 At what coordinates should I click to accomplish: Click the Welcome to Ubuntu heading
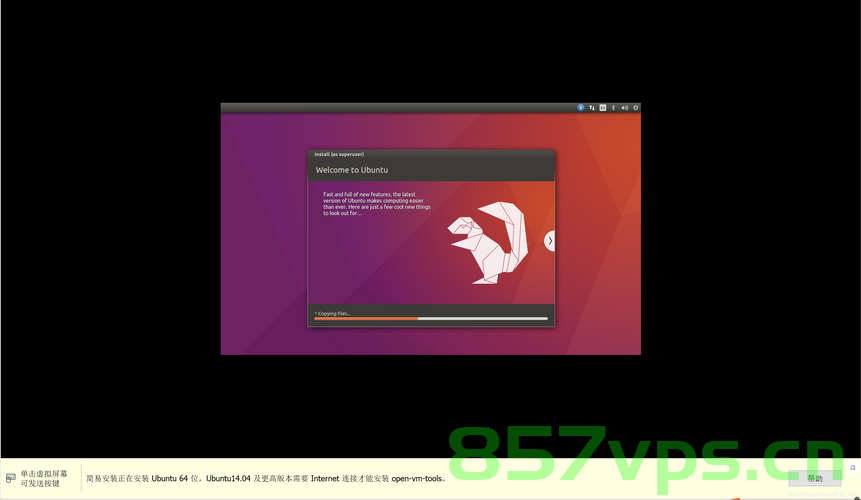(351, 170)
